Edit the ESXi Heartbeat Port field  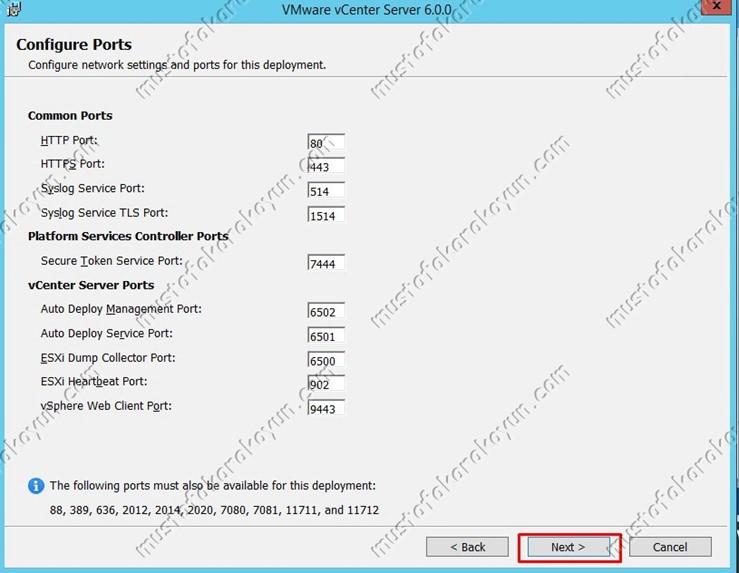click(x=326, y=384)
